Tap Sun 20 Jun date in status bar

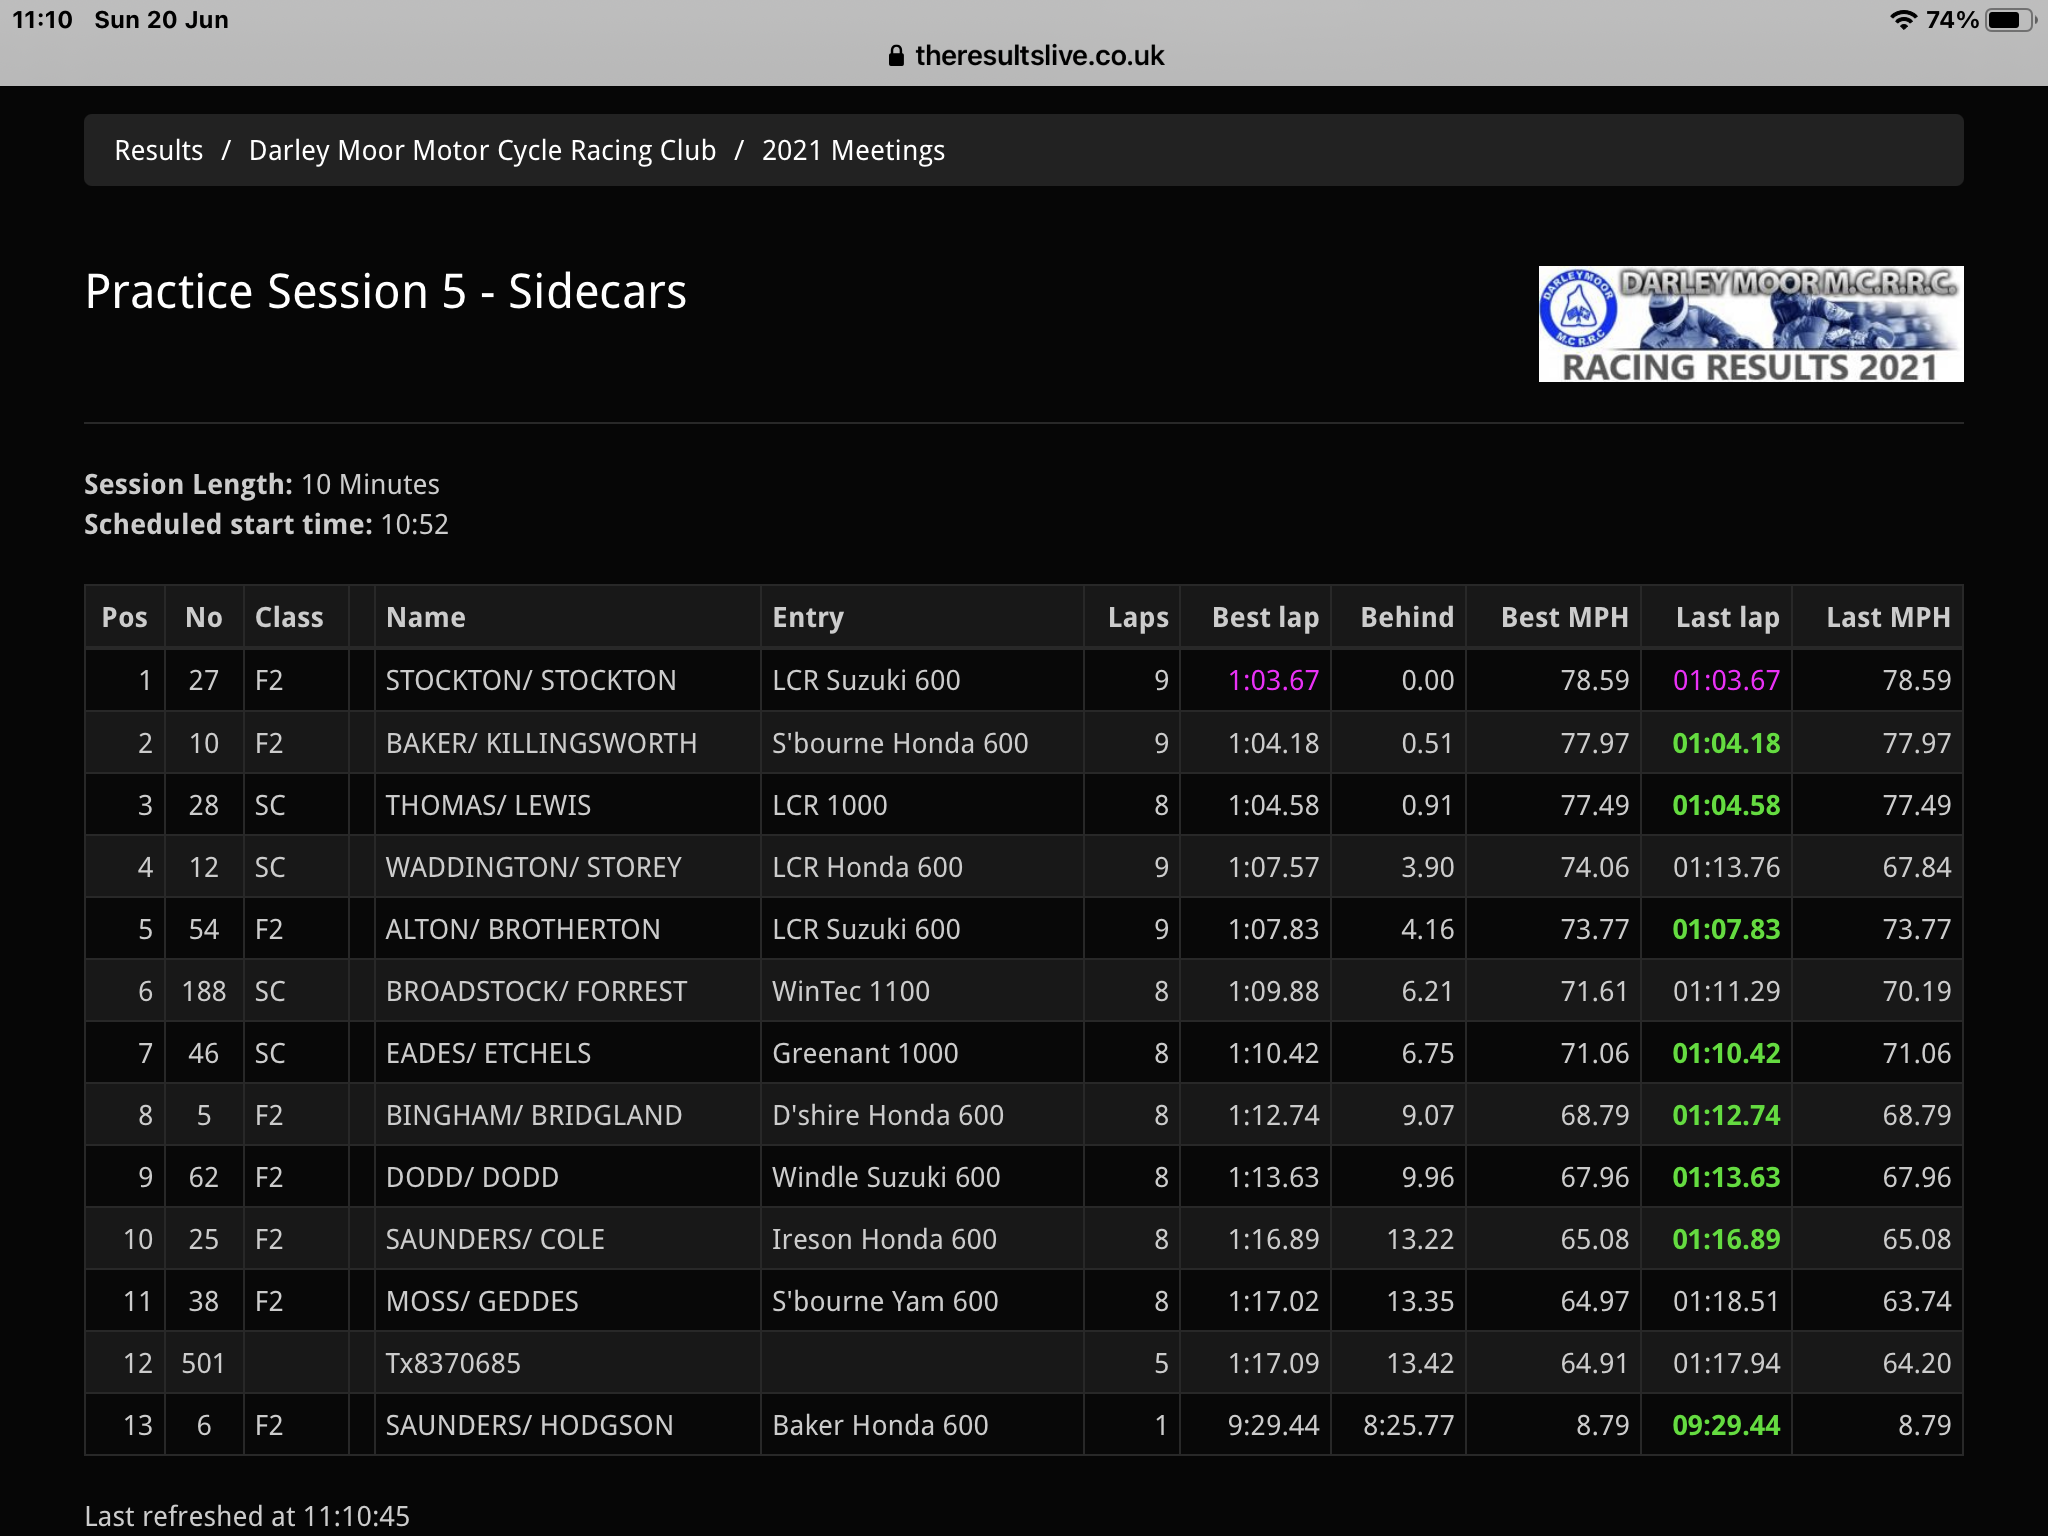click(161, 20)
